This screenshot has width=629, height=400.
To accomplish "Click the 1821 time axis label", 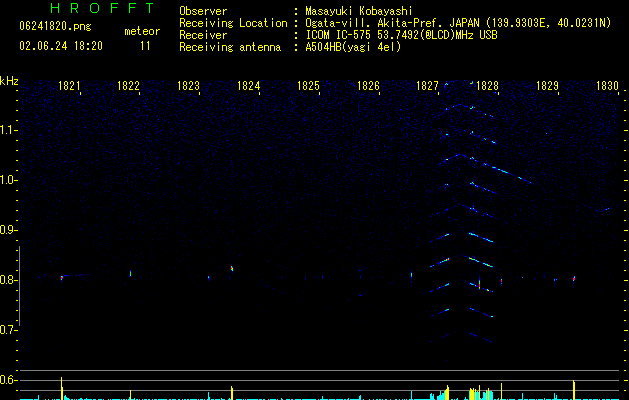I will [69, 86].
